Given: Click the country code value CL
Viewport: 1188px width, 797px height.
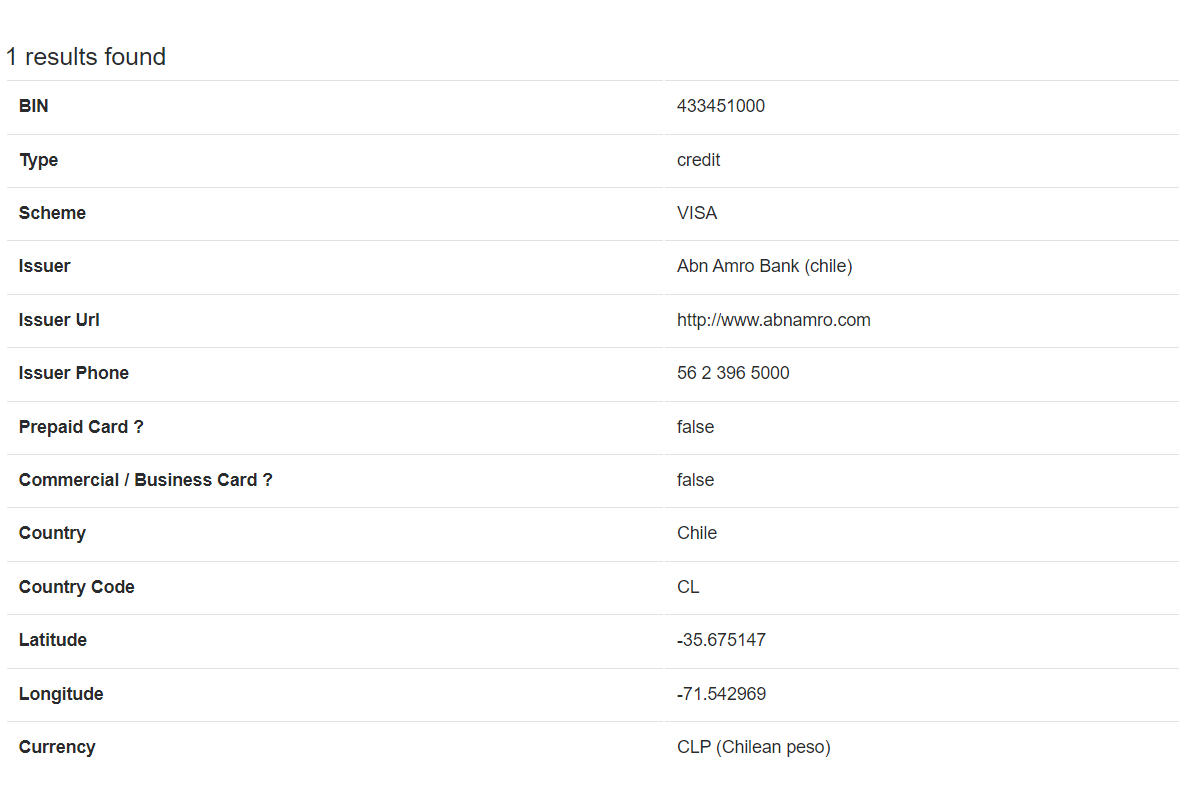Looking at the screenshot, I should tap(688, 587).
